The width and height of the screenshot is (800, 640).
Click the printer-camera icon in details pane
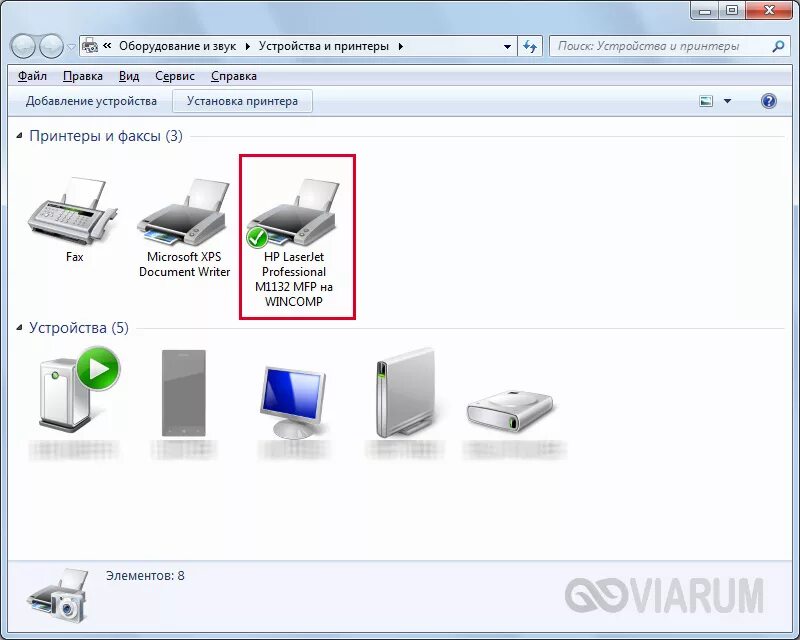click(x=58, y=596)
